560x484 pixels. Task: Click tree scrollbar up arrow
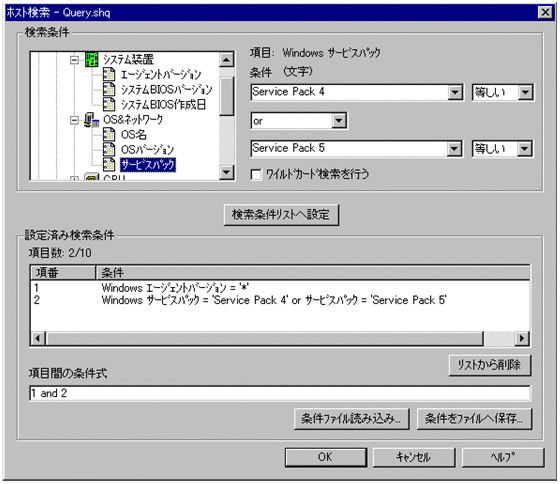coord(226,60)
